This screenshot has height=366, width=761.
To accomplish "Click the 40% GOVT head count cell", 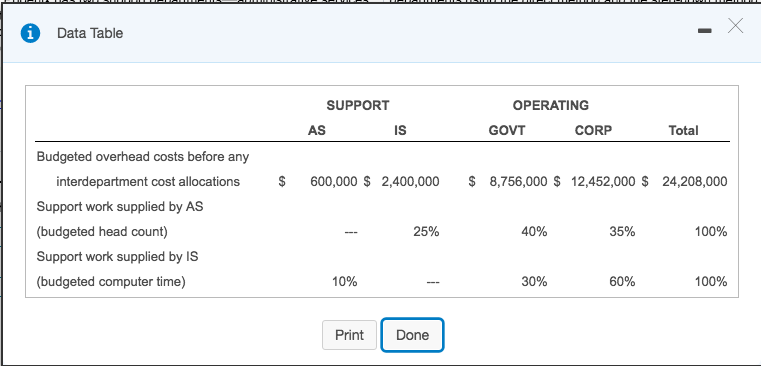I will (534, 232).
